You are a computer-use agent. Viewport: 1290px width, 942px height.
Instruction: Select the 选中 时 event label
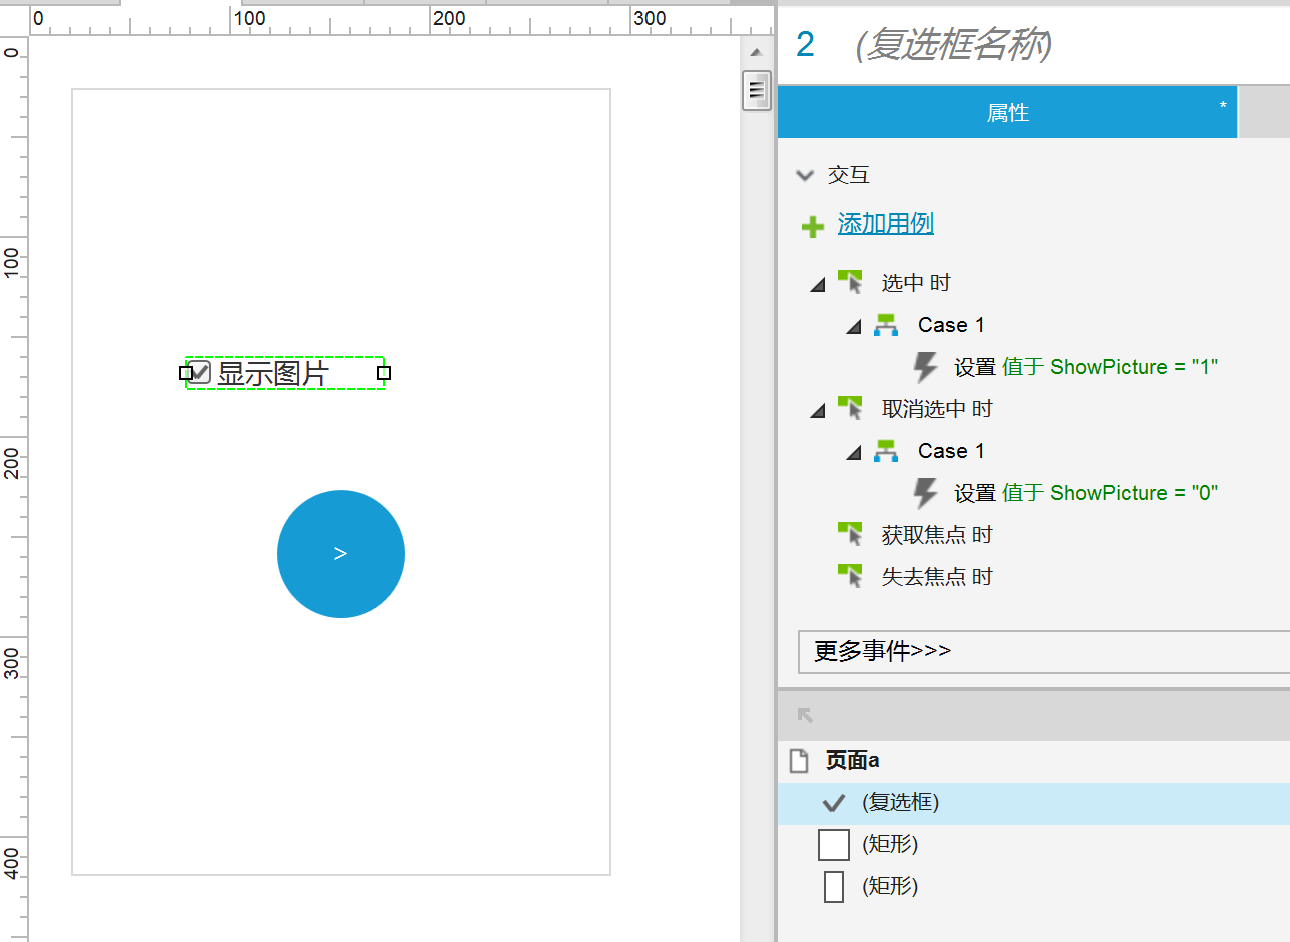(916, 283)
